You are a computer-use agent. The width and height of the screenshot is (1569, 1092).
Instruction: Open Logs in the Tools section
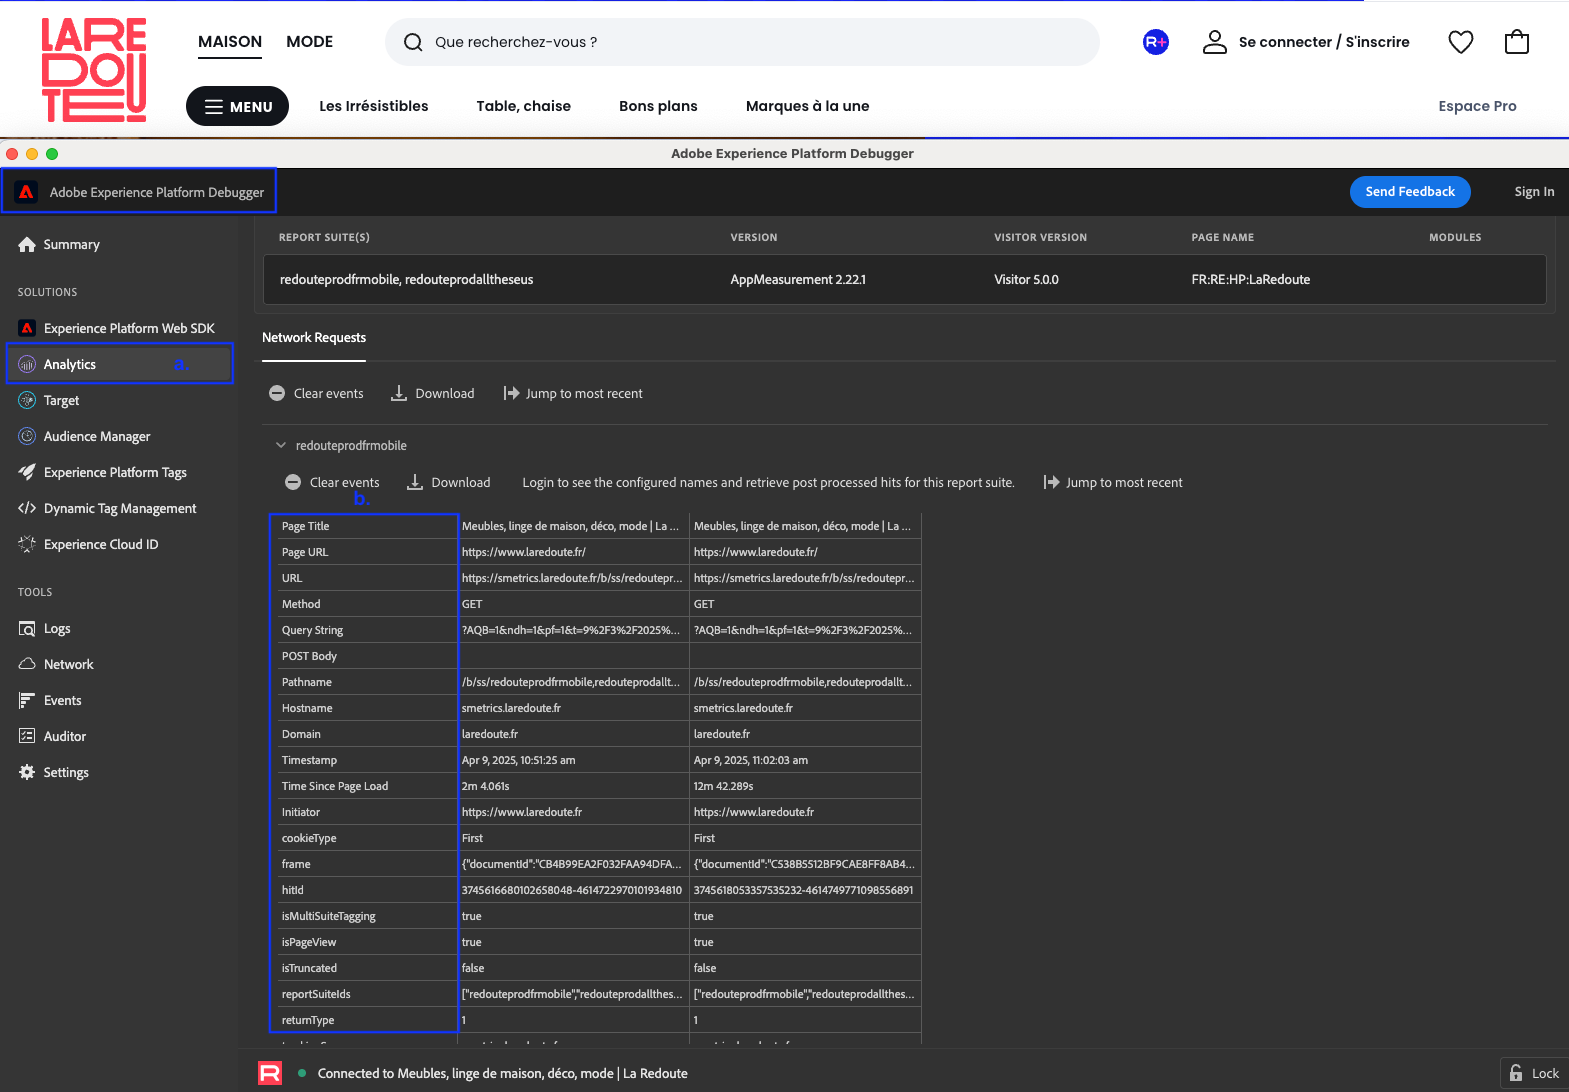56,628
